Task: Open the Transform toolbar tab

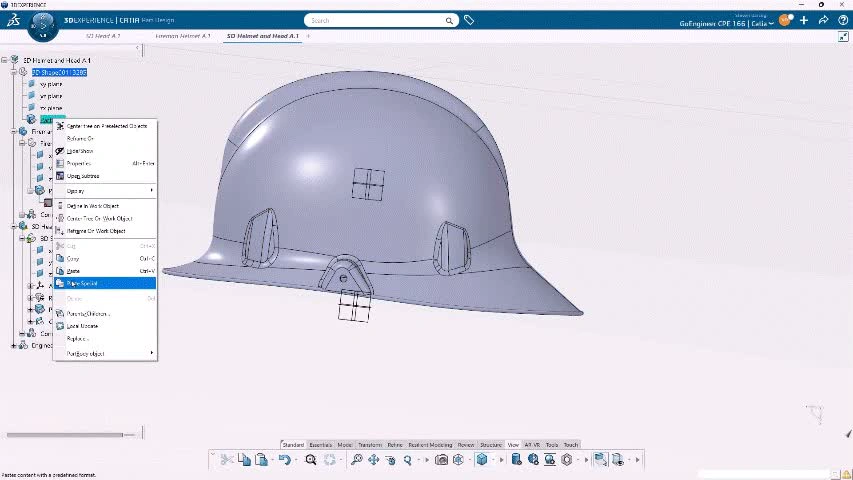Action: click(x=370, y=445)
